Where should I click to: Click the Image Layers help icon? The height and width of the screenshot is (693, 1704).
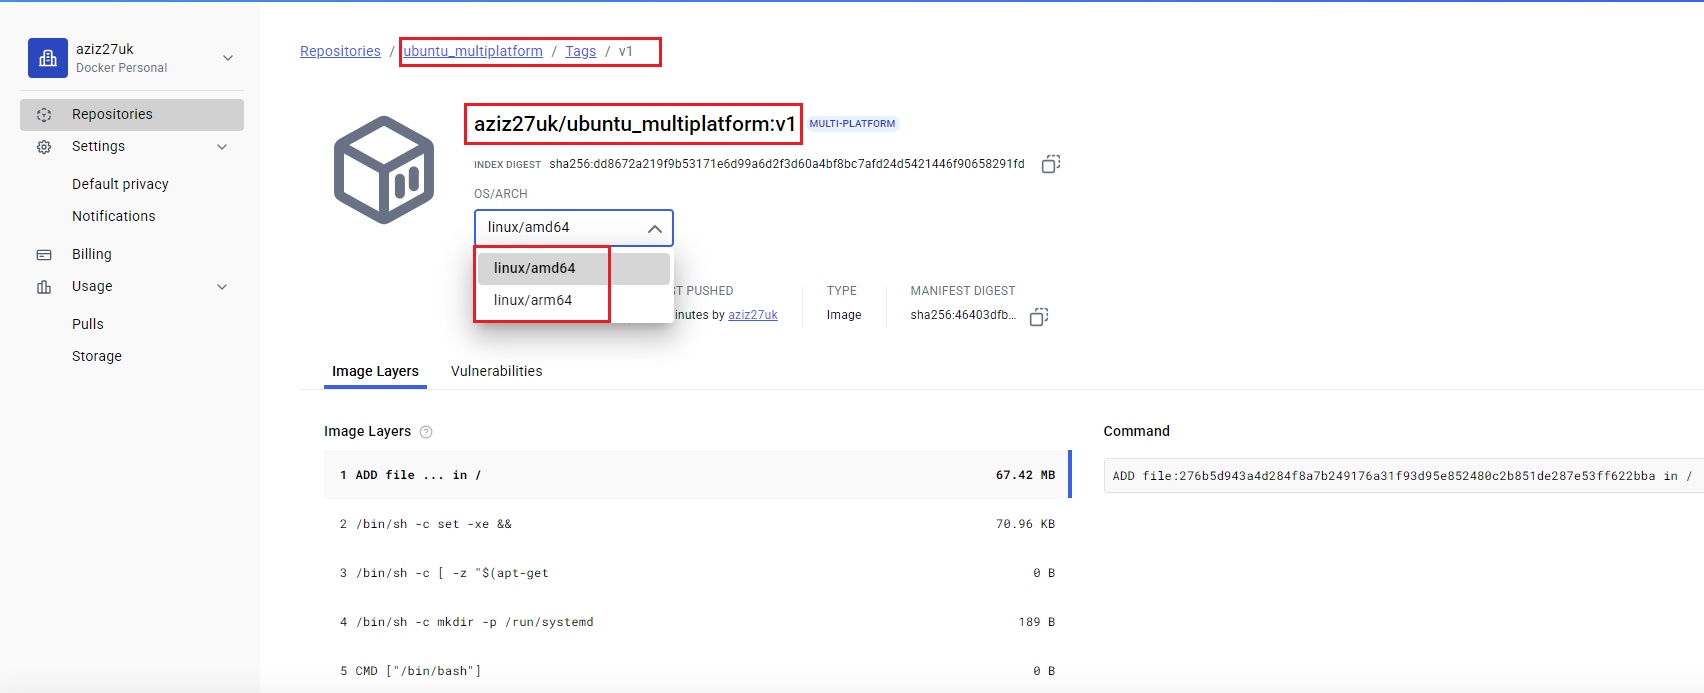pos(426,432)
